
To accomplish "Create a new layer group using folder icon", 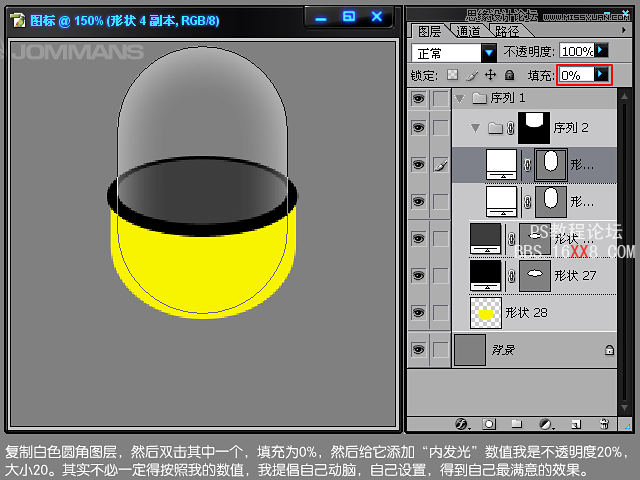I will pyautogui.click(x=518, y=424).
